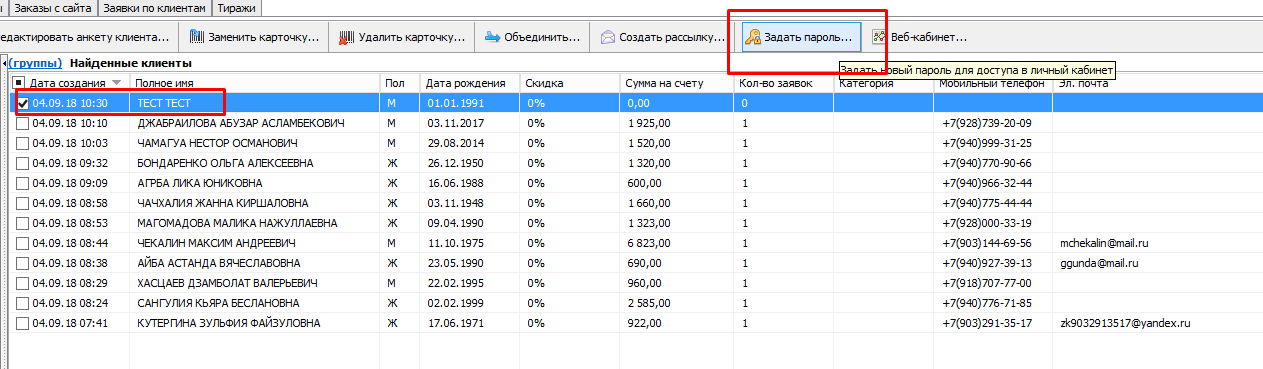Image resolution: width=1263 pixels, height=369 pixels.
Task: Uncheck the ТЕСТ ТЕСТ row checkbox
Action: tap(23, 103)
